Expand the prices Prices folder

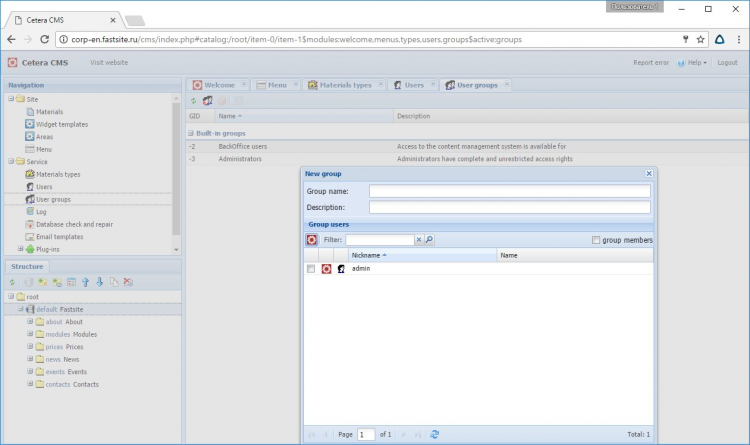point(30,346)
